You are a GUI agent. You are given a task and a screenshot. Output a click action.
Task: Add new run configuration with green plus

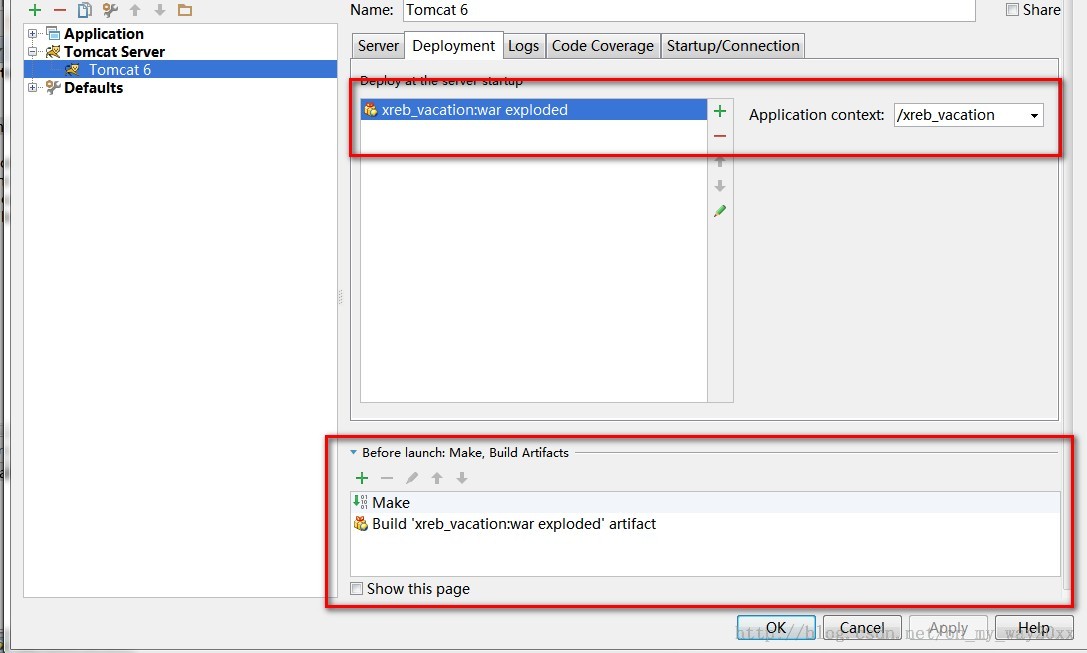35,10
